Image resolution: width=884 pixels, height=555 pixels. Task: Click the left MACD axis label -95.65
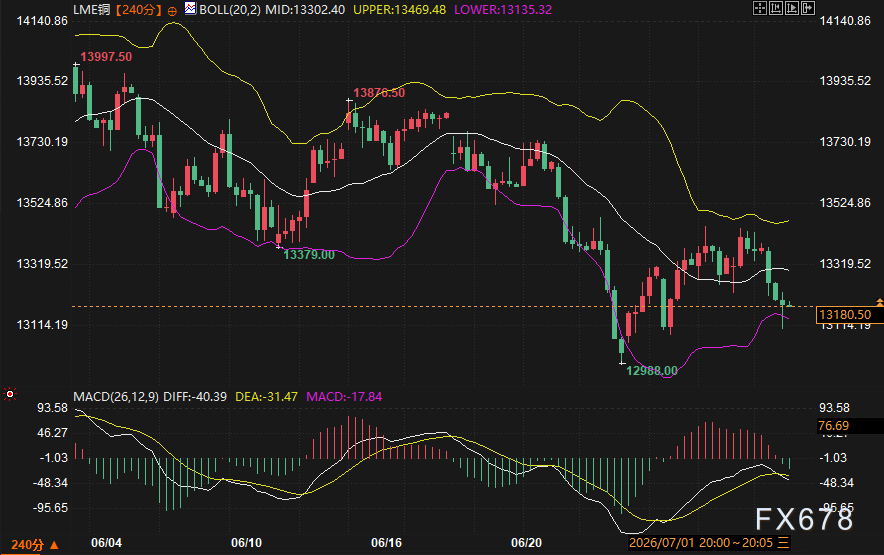[50, 508]
